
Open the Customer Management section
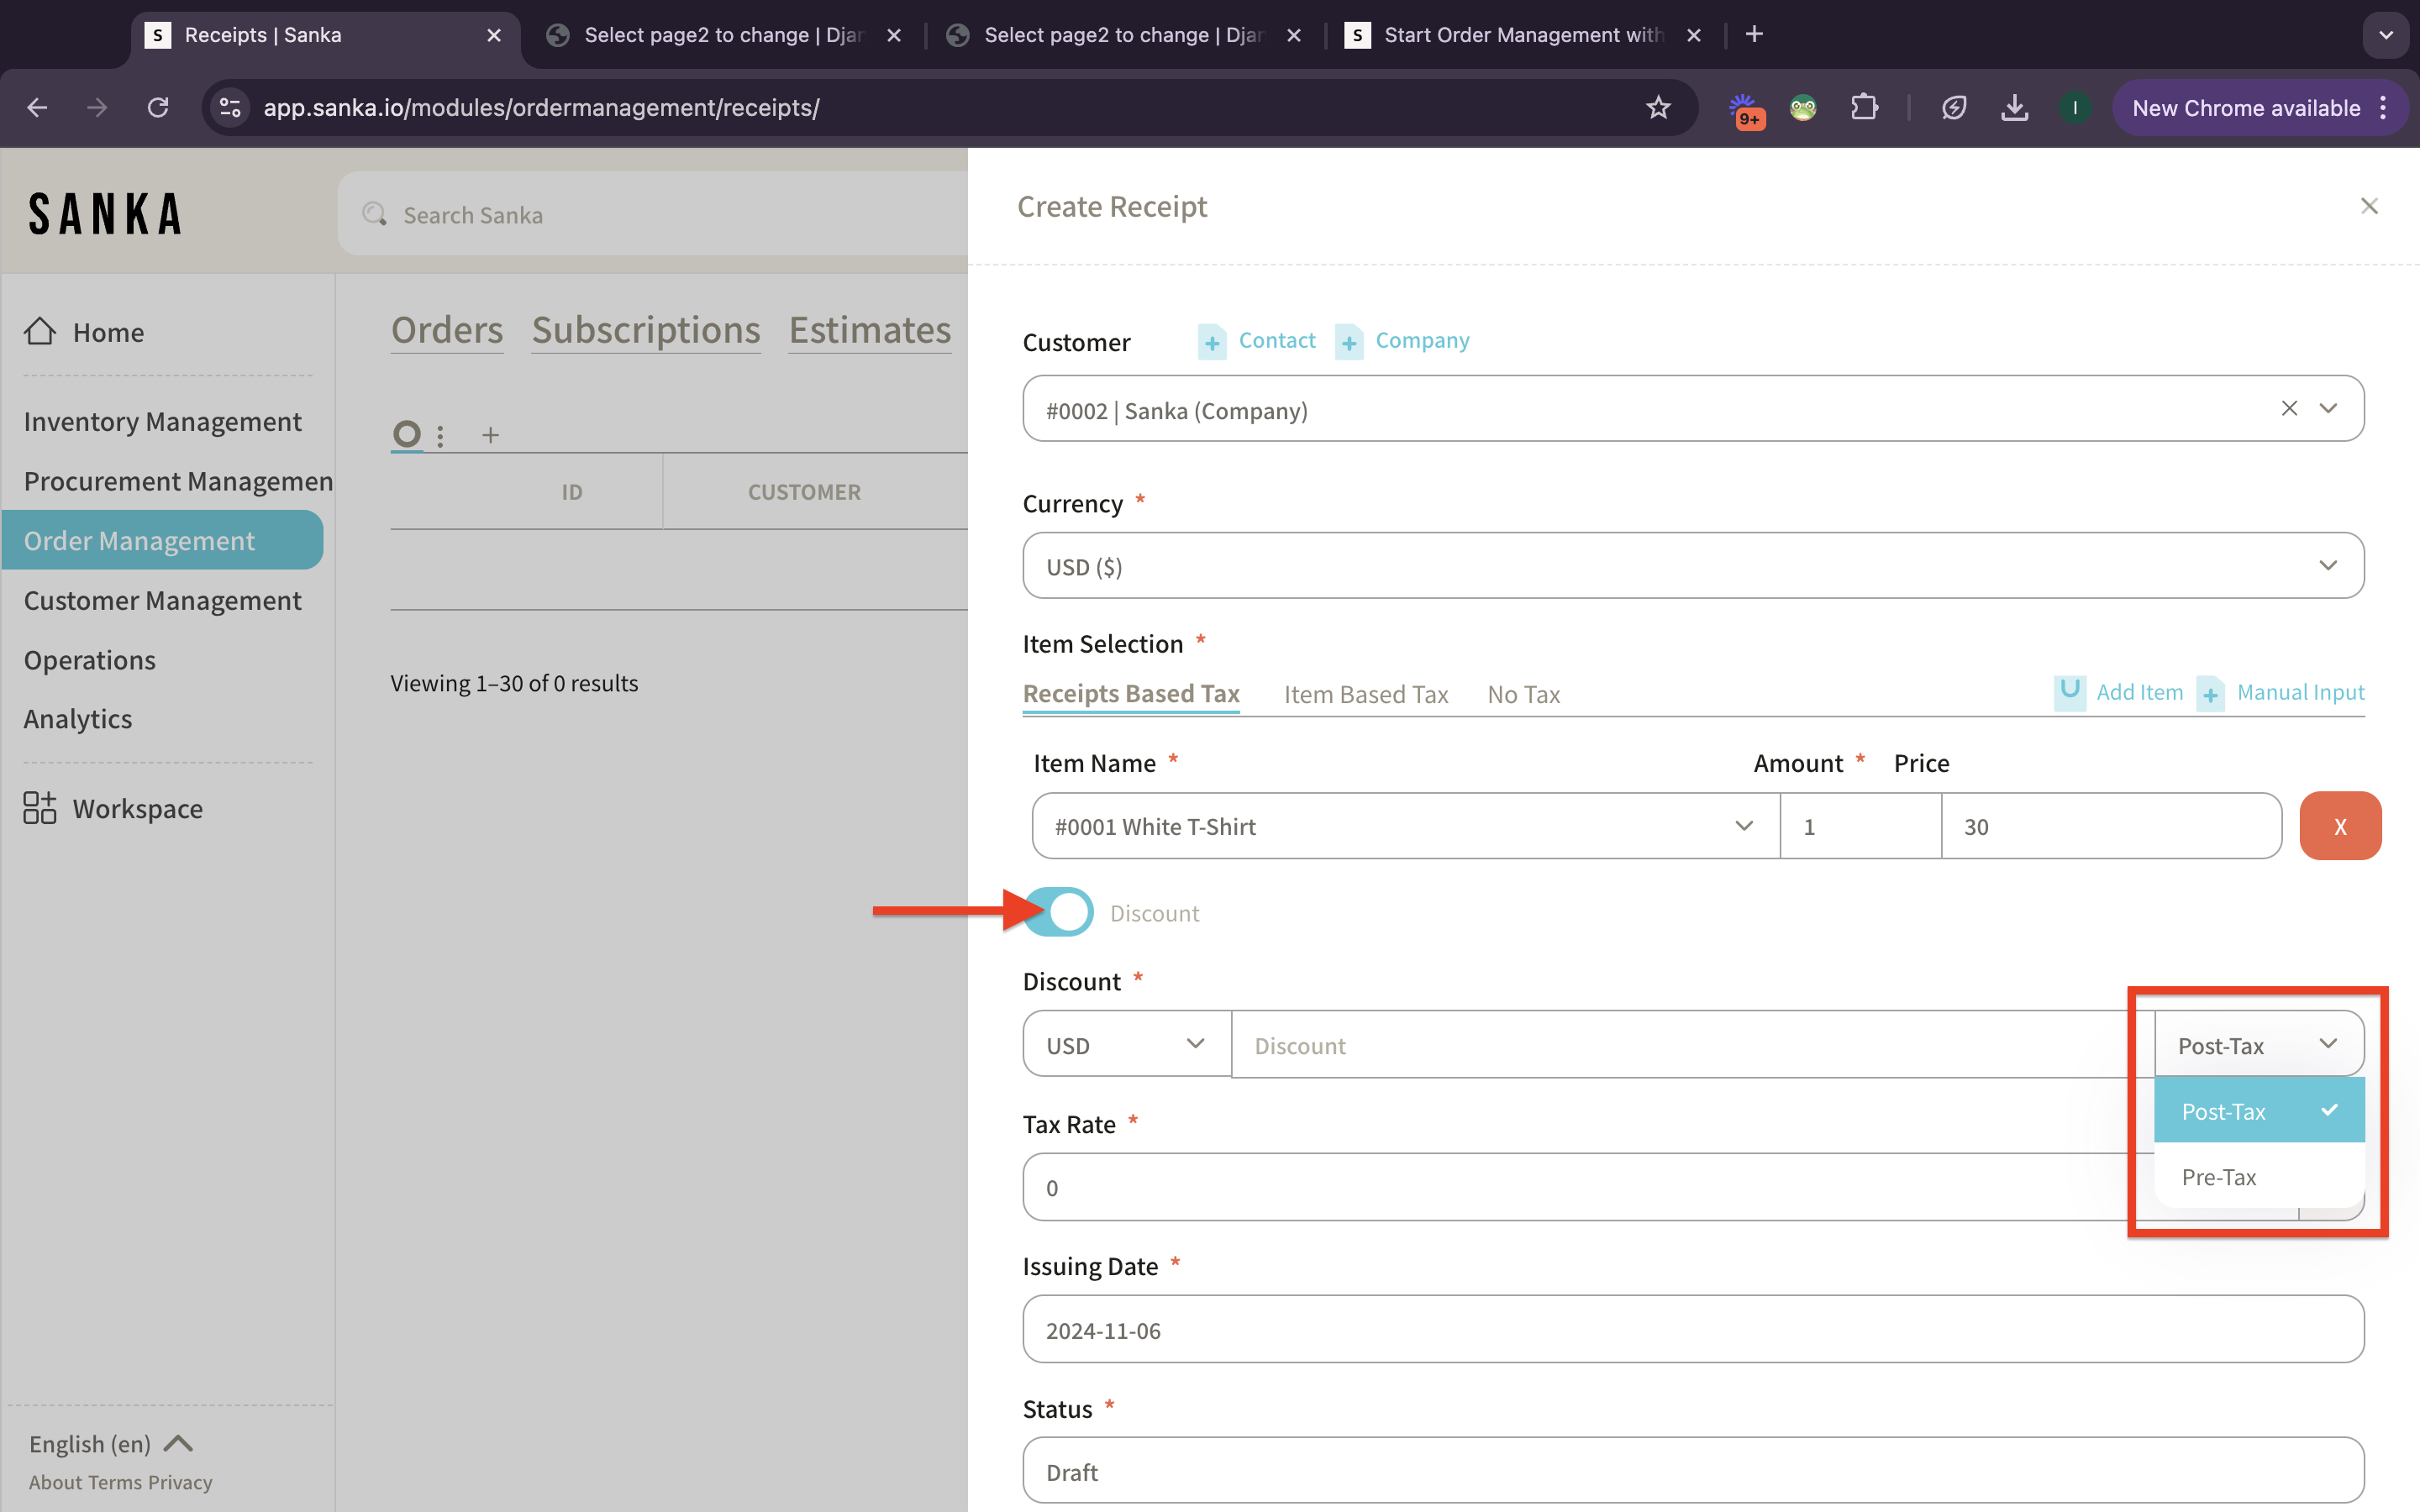coord(162,599)
